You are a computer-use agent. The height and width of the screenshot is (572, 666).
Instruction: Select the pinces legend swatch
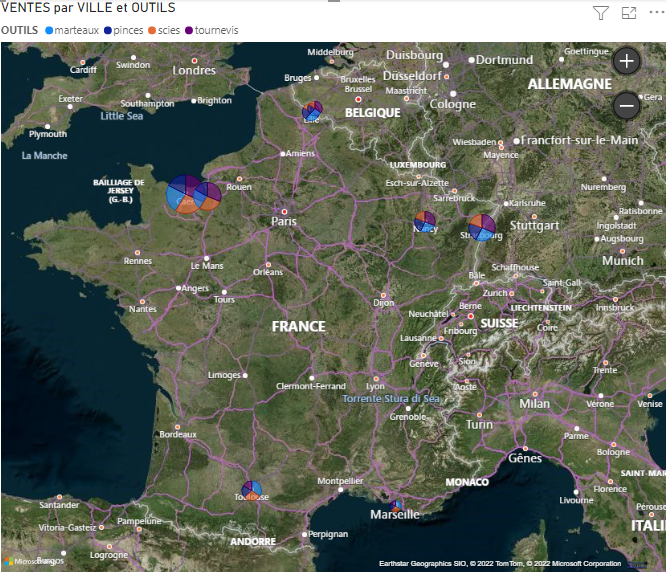[x=107, y=31]
